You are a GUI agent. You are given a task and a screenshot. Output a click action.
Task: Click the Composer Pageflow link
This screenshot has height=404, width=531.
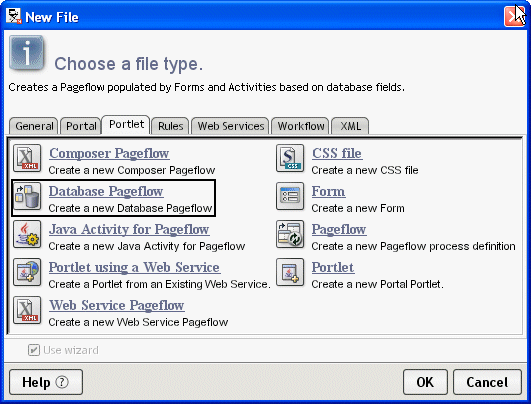109,153
